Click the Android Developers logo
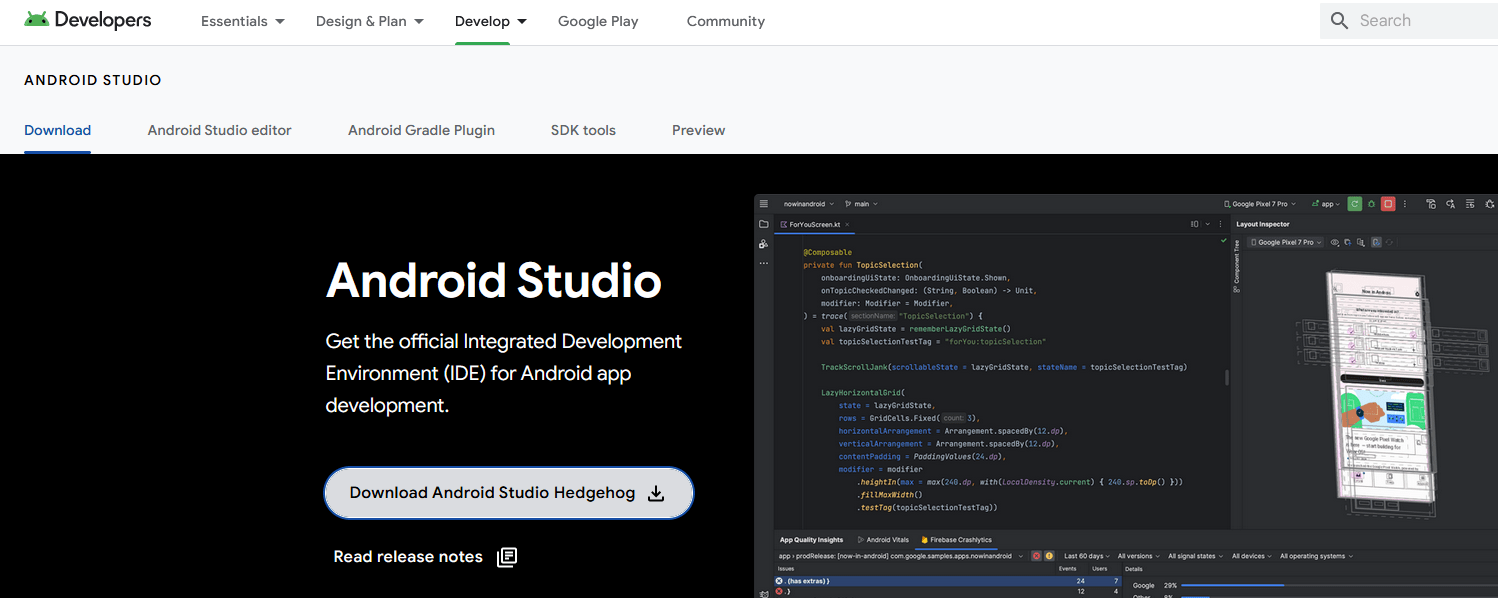 [x=88, y=20]
